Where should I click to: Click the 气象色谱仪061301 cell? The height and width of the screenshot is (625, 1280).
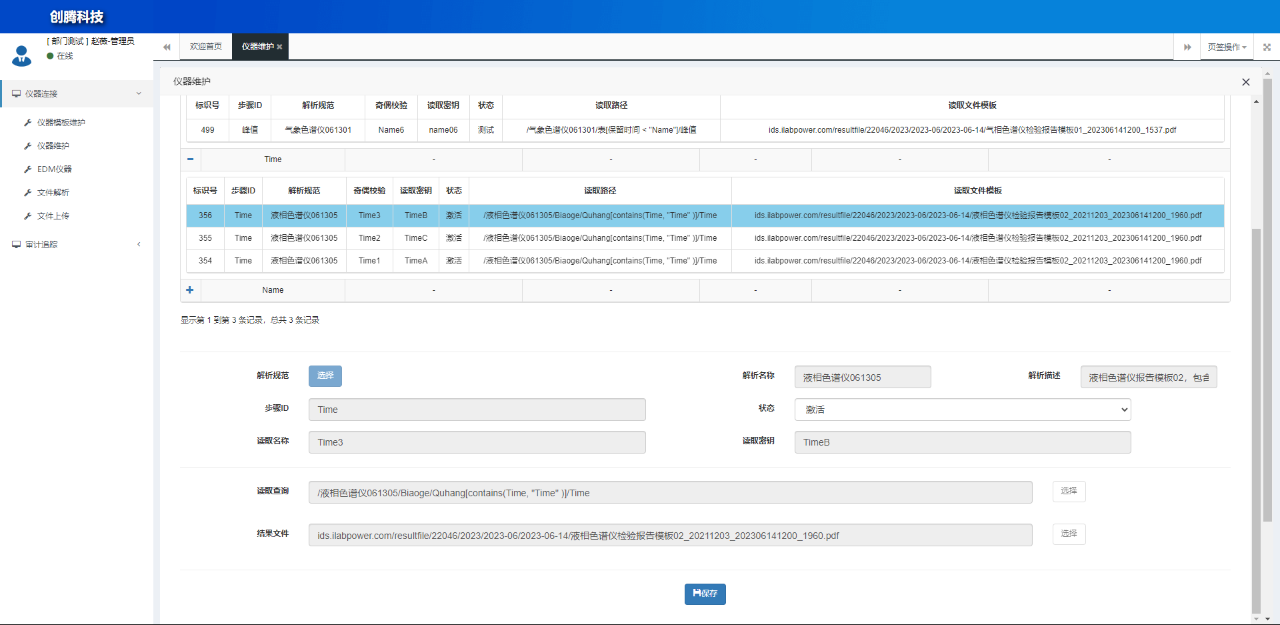coord(318,130)
